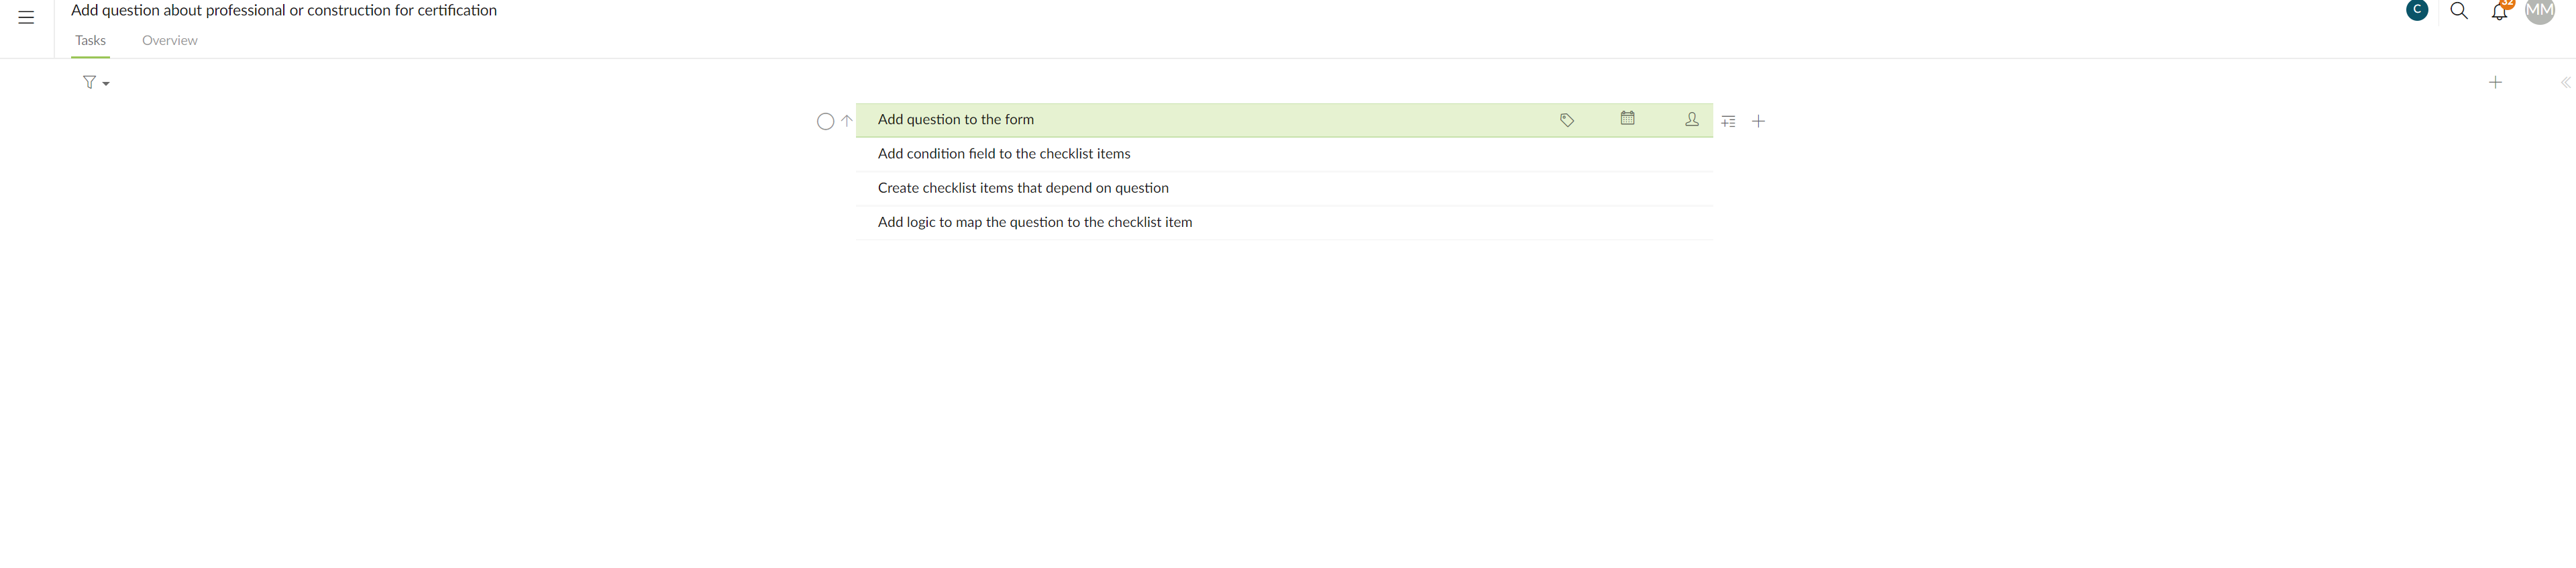Click the teal C member avatar

tap(2417, 10)
